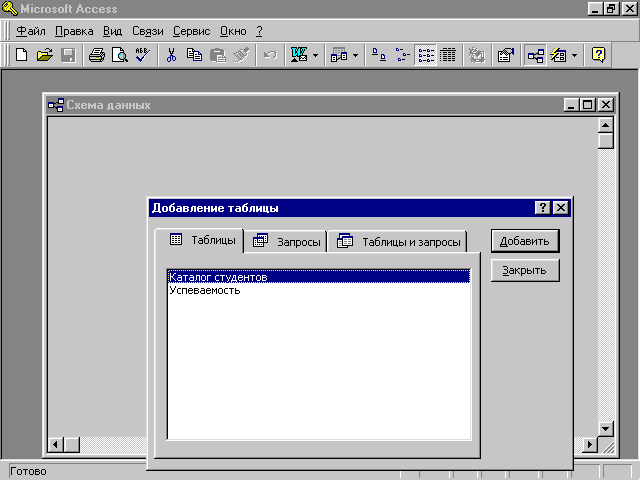Viewport: 640px width, 480px height.
Task: Select Успеваемость in the table list
Action: 319,290
